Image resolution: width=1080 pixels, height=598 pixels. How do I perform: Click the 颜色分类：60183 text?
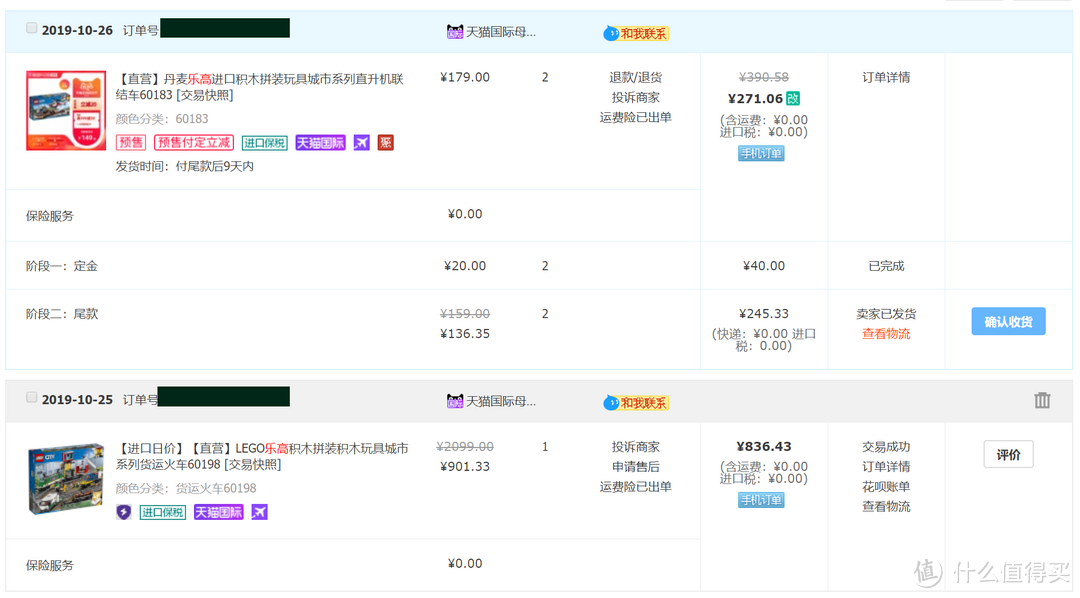[162, 118]
